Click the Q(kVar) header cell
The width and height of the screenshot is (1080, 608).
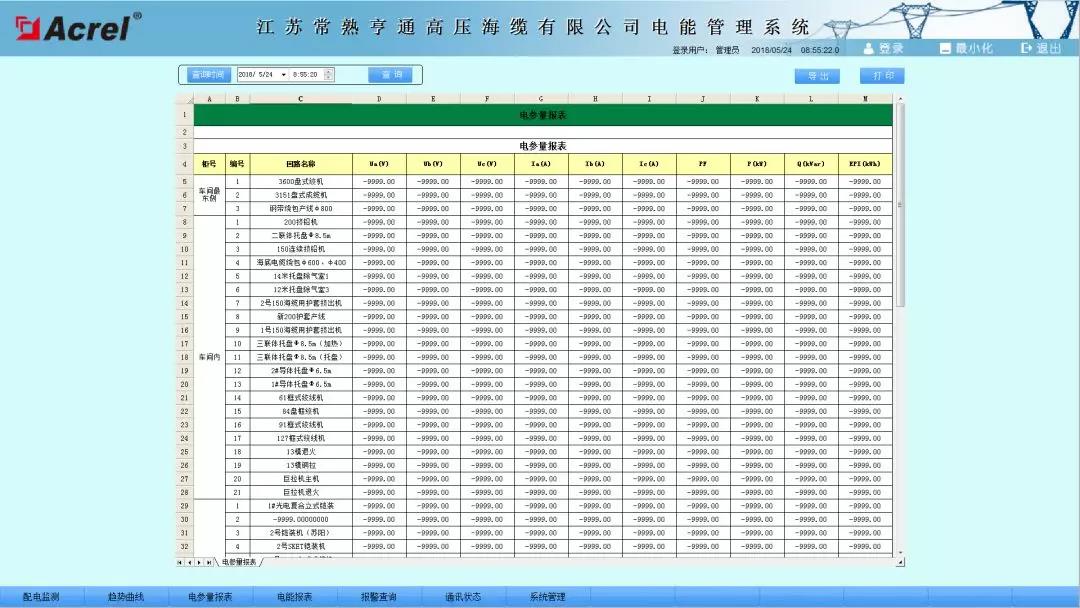[x=811, y=164]
